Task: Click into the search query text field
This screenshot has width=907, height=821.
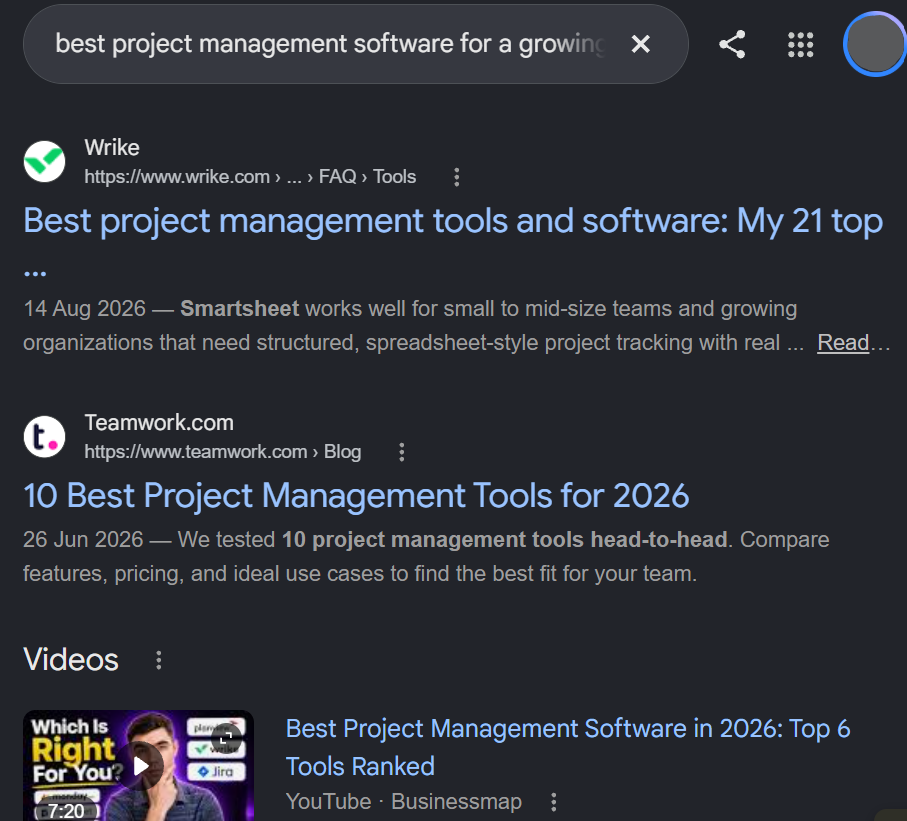Action: tap(330, 44)
